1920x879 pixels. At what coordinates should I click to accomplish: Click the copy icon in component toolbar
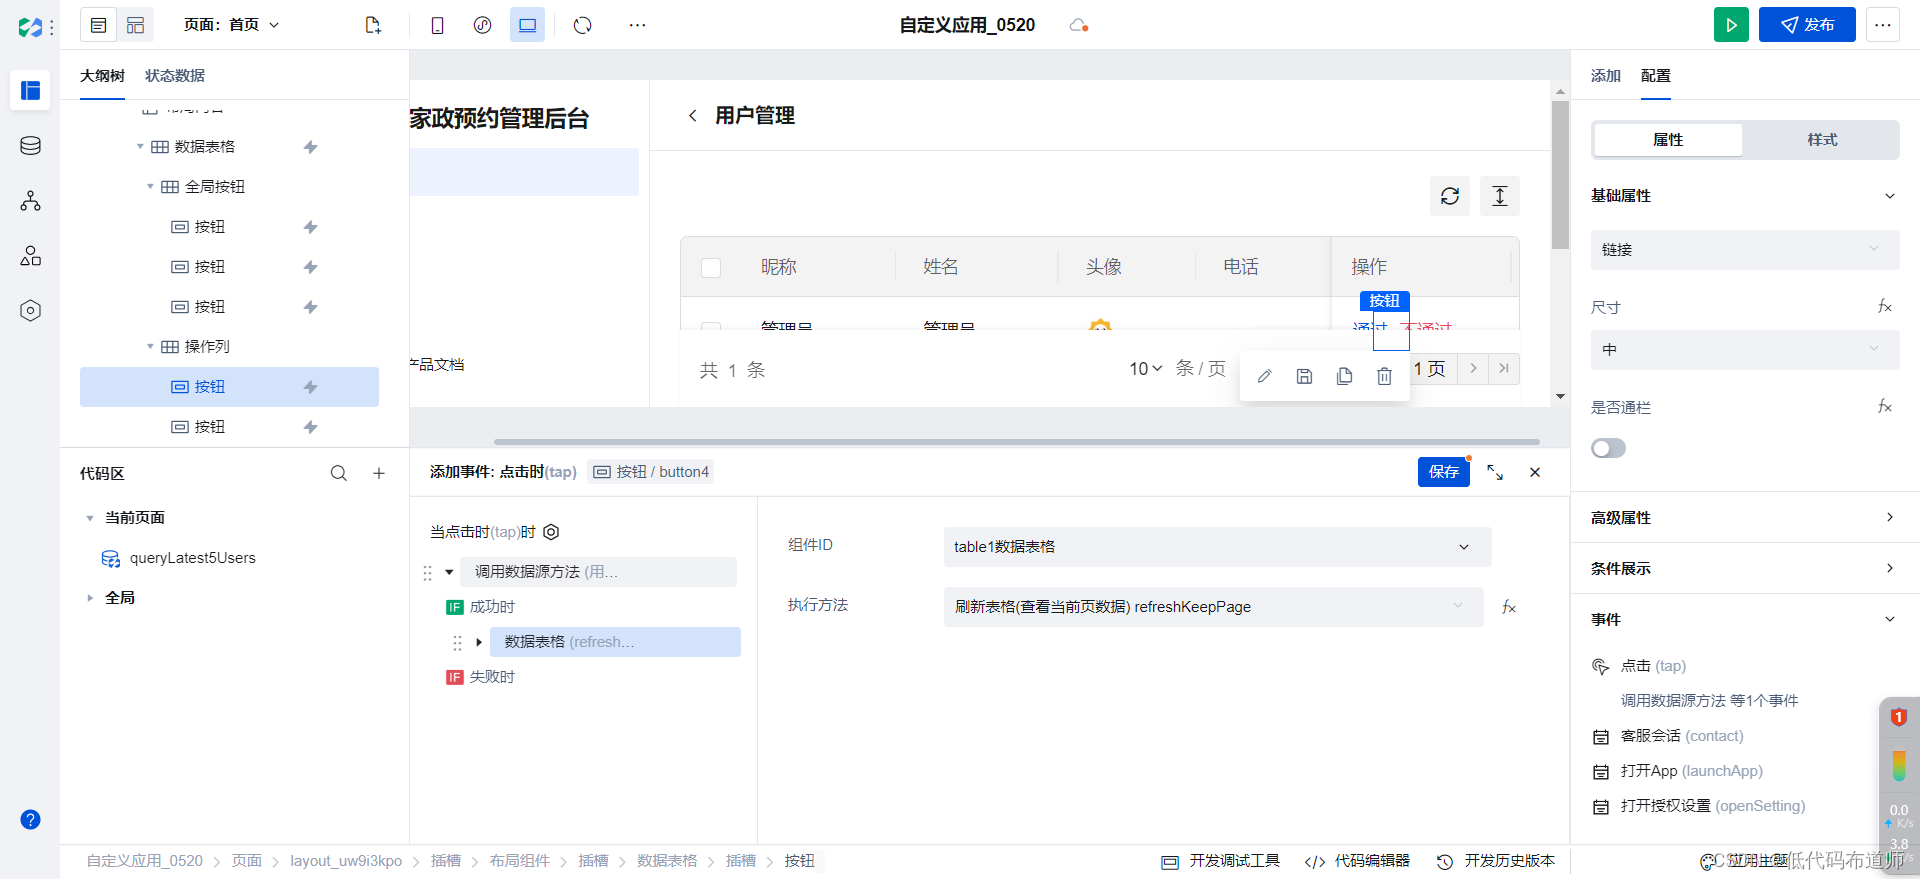[x=1344, y=376]
